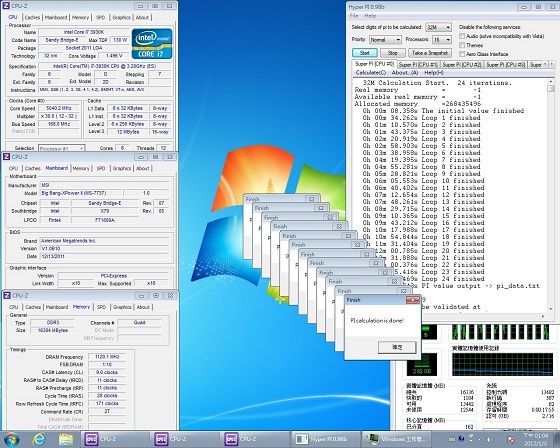Click the Intel Core i7 logo
Image resolution: width=560 pixels, height=448 pixels.
pyautogui.click(x=152, y=44)
